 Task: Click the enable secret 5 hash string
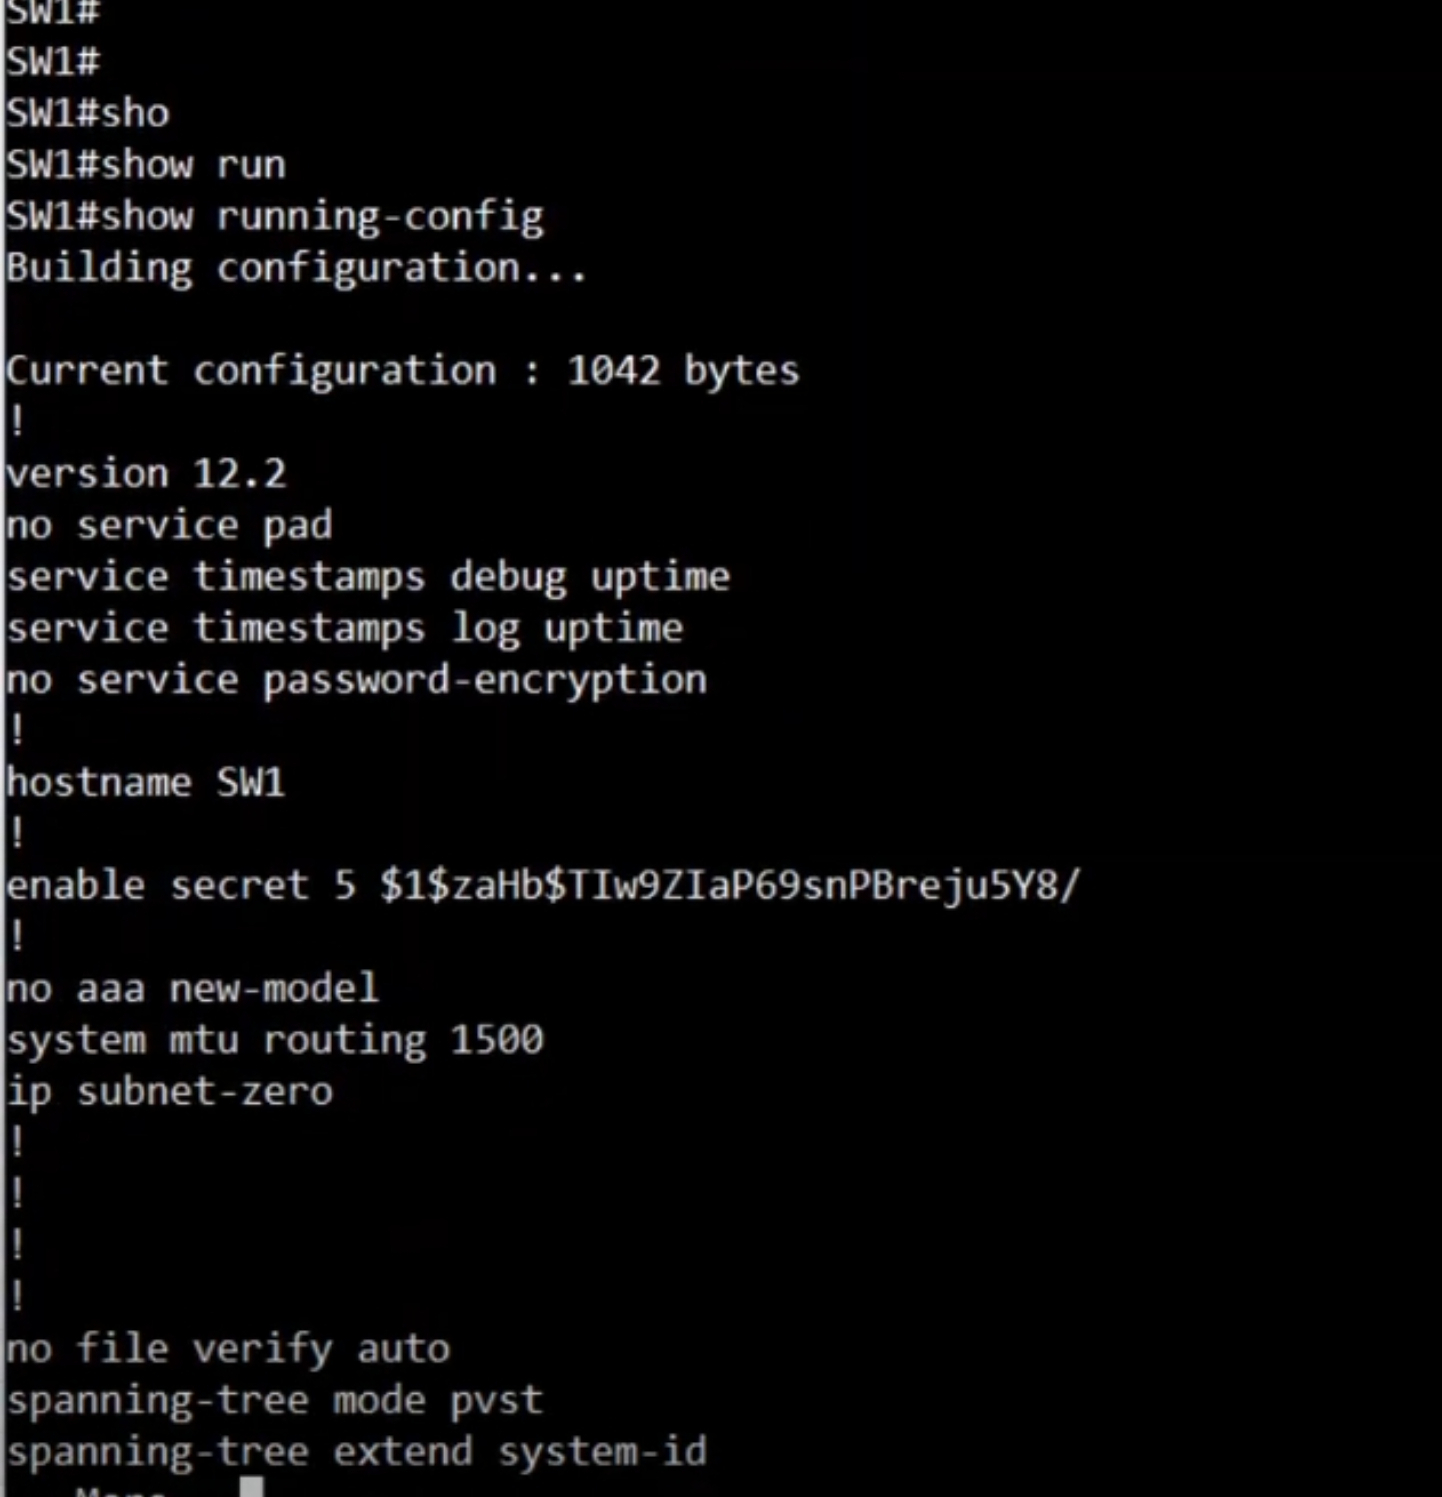(x=730, y=885)
